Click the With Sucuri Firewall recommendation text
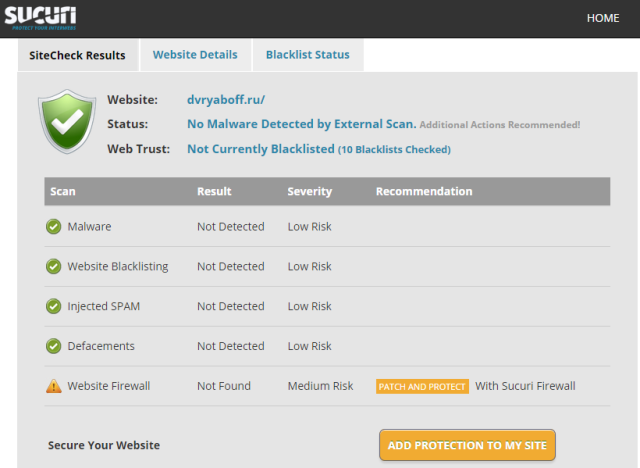Image resolution: width=640 pixels, height=468 pixels. pos(525,386)
